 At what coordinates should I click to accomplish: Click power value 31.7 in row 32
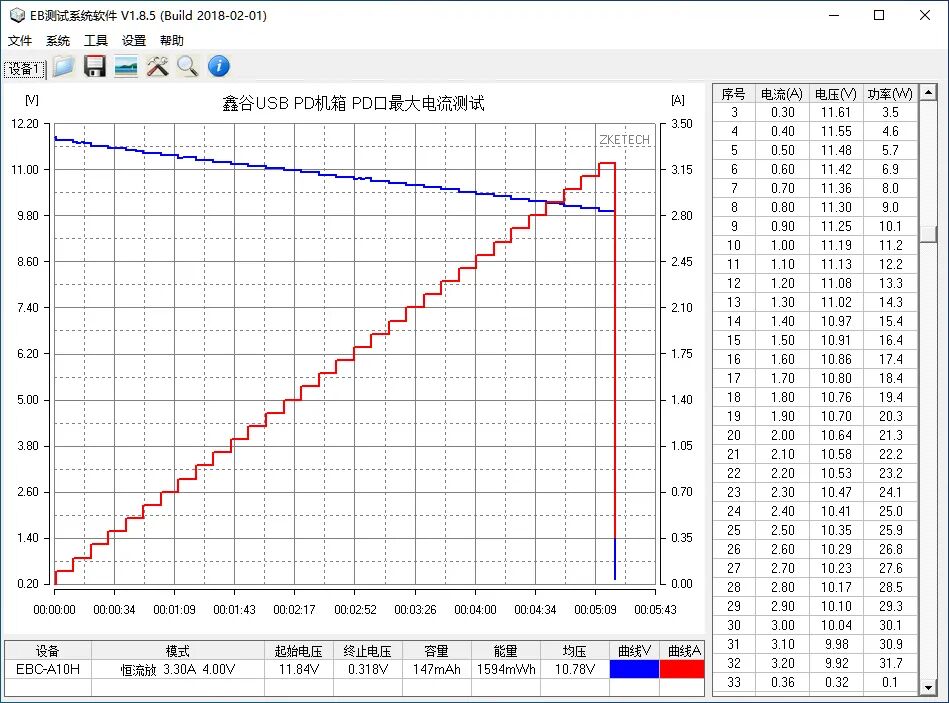click(890, 663)
